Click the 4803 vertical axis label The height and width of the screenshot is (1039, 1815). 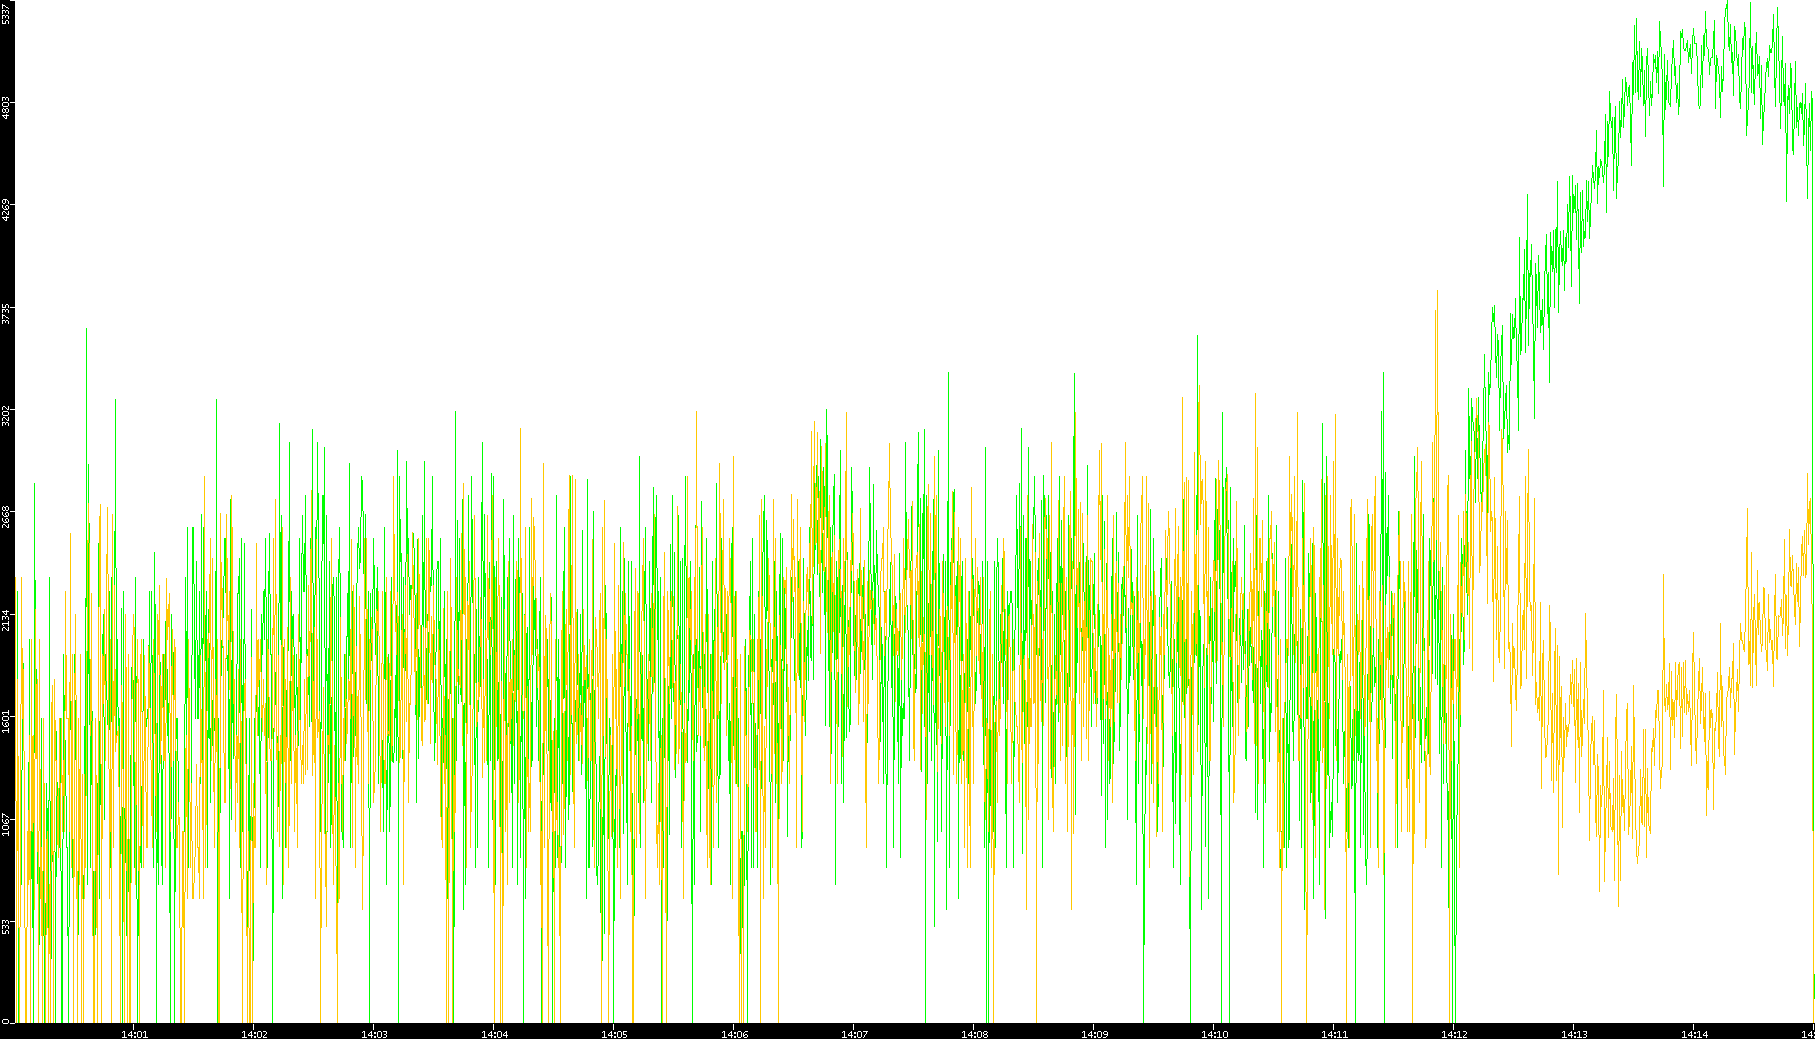(6, 108)
